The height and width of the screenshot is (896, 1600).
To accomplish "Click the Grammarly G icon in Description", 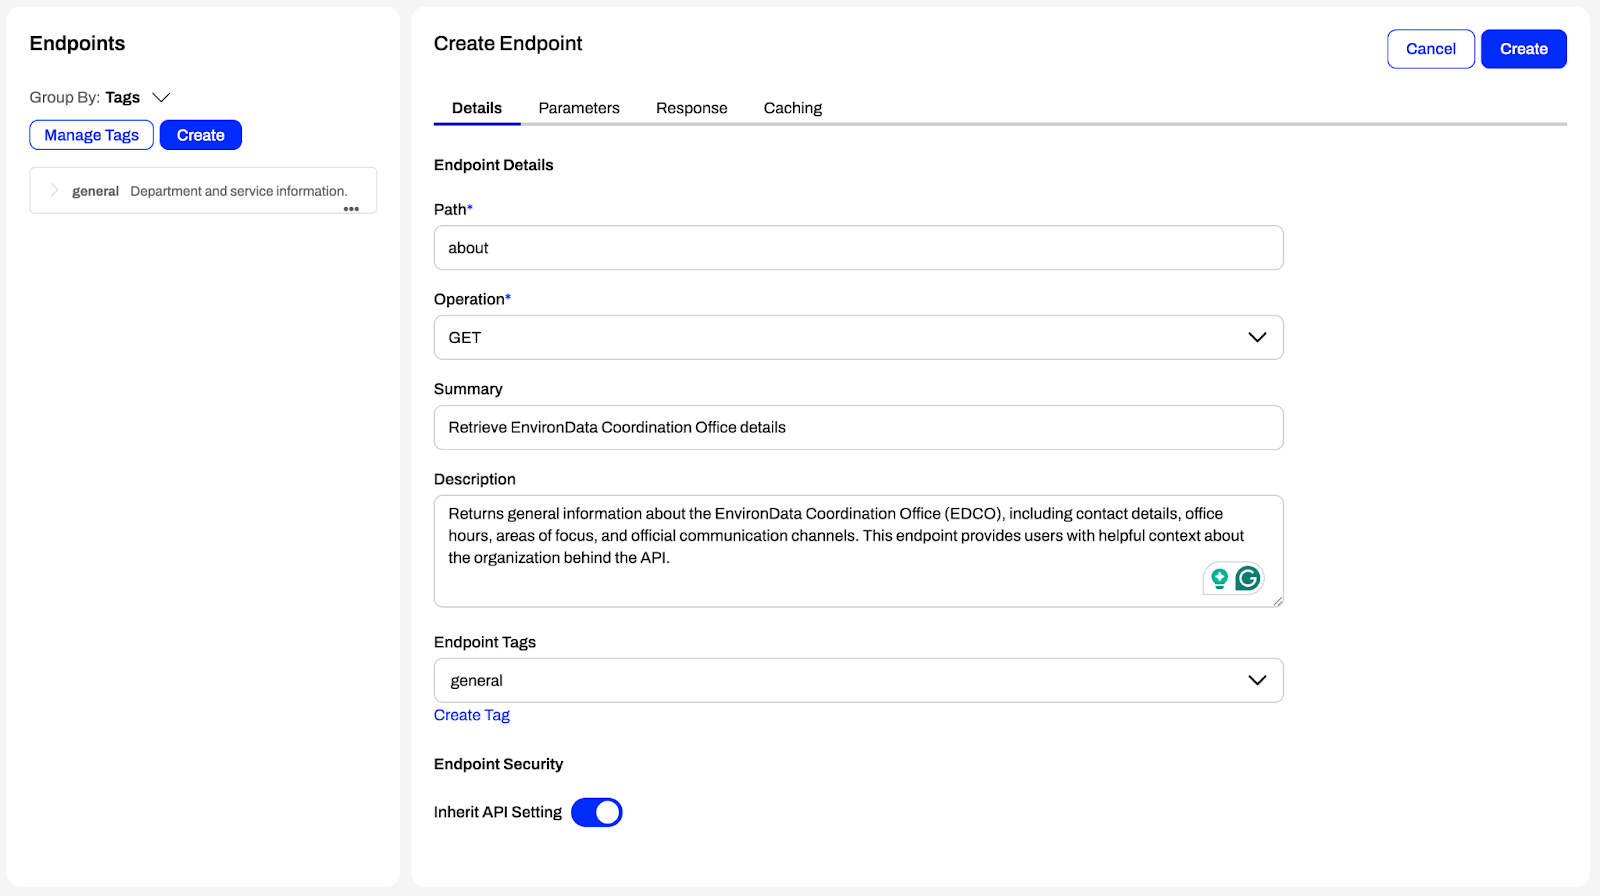I will tap(1247, 578).
